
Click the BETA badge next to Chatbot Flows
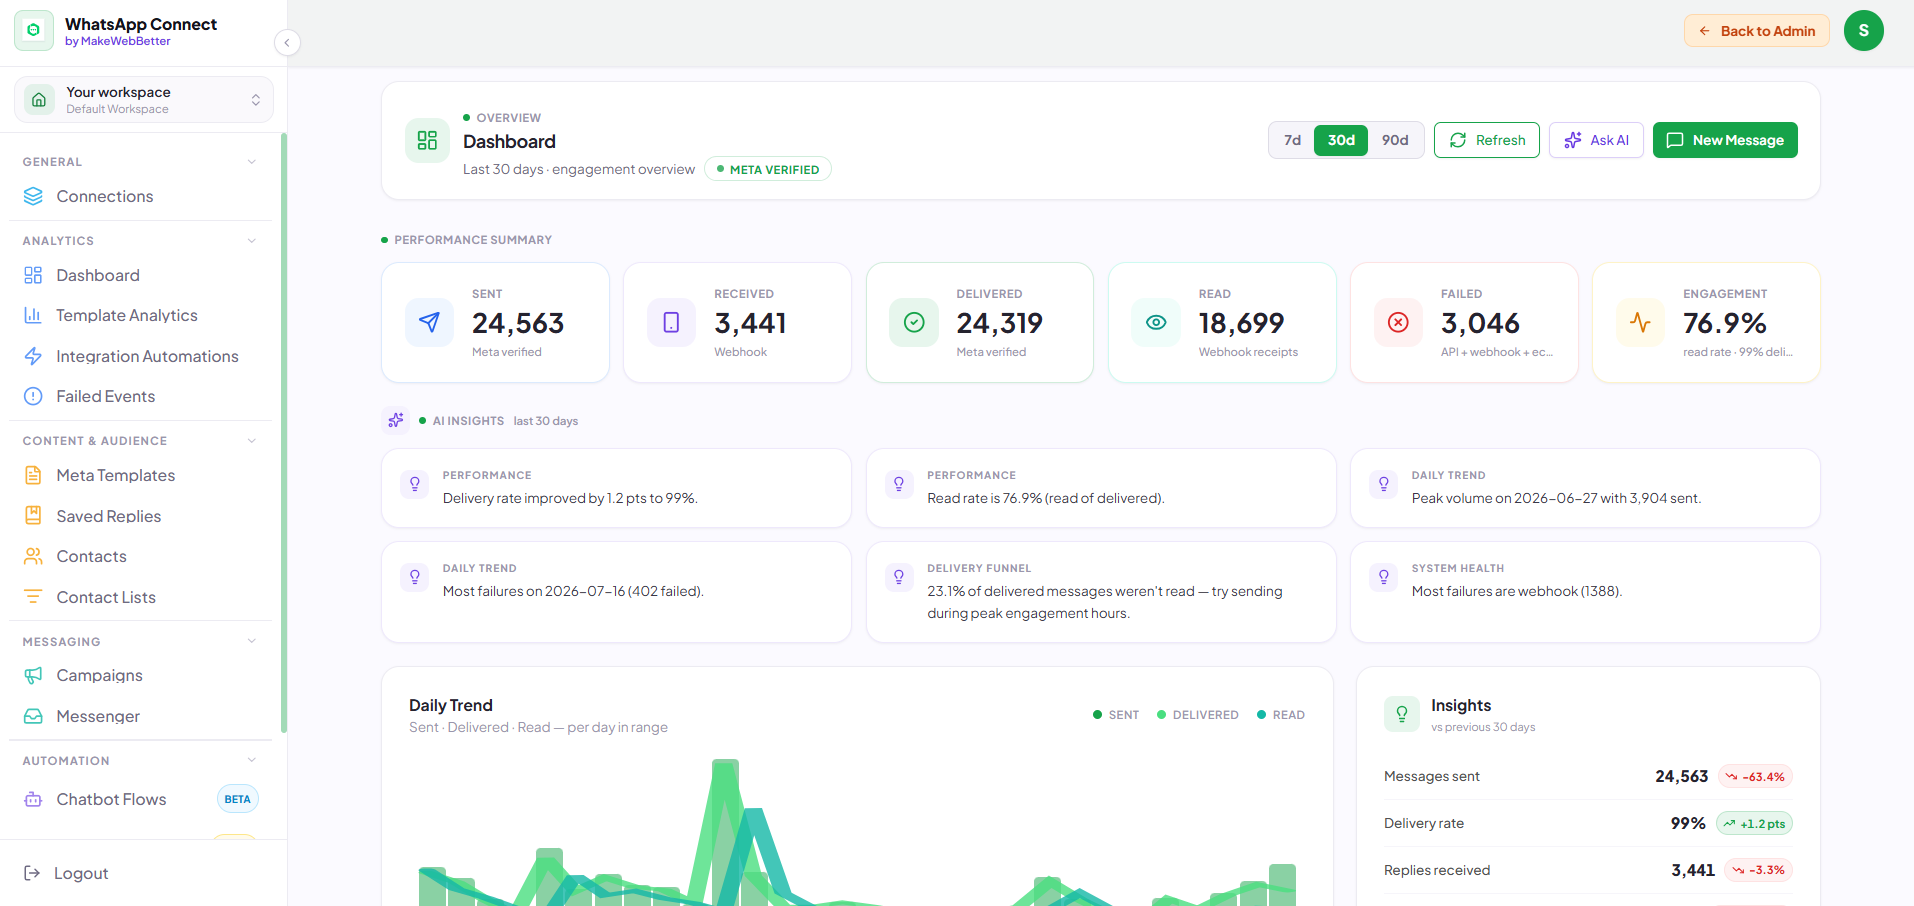coord(238,799)
